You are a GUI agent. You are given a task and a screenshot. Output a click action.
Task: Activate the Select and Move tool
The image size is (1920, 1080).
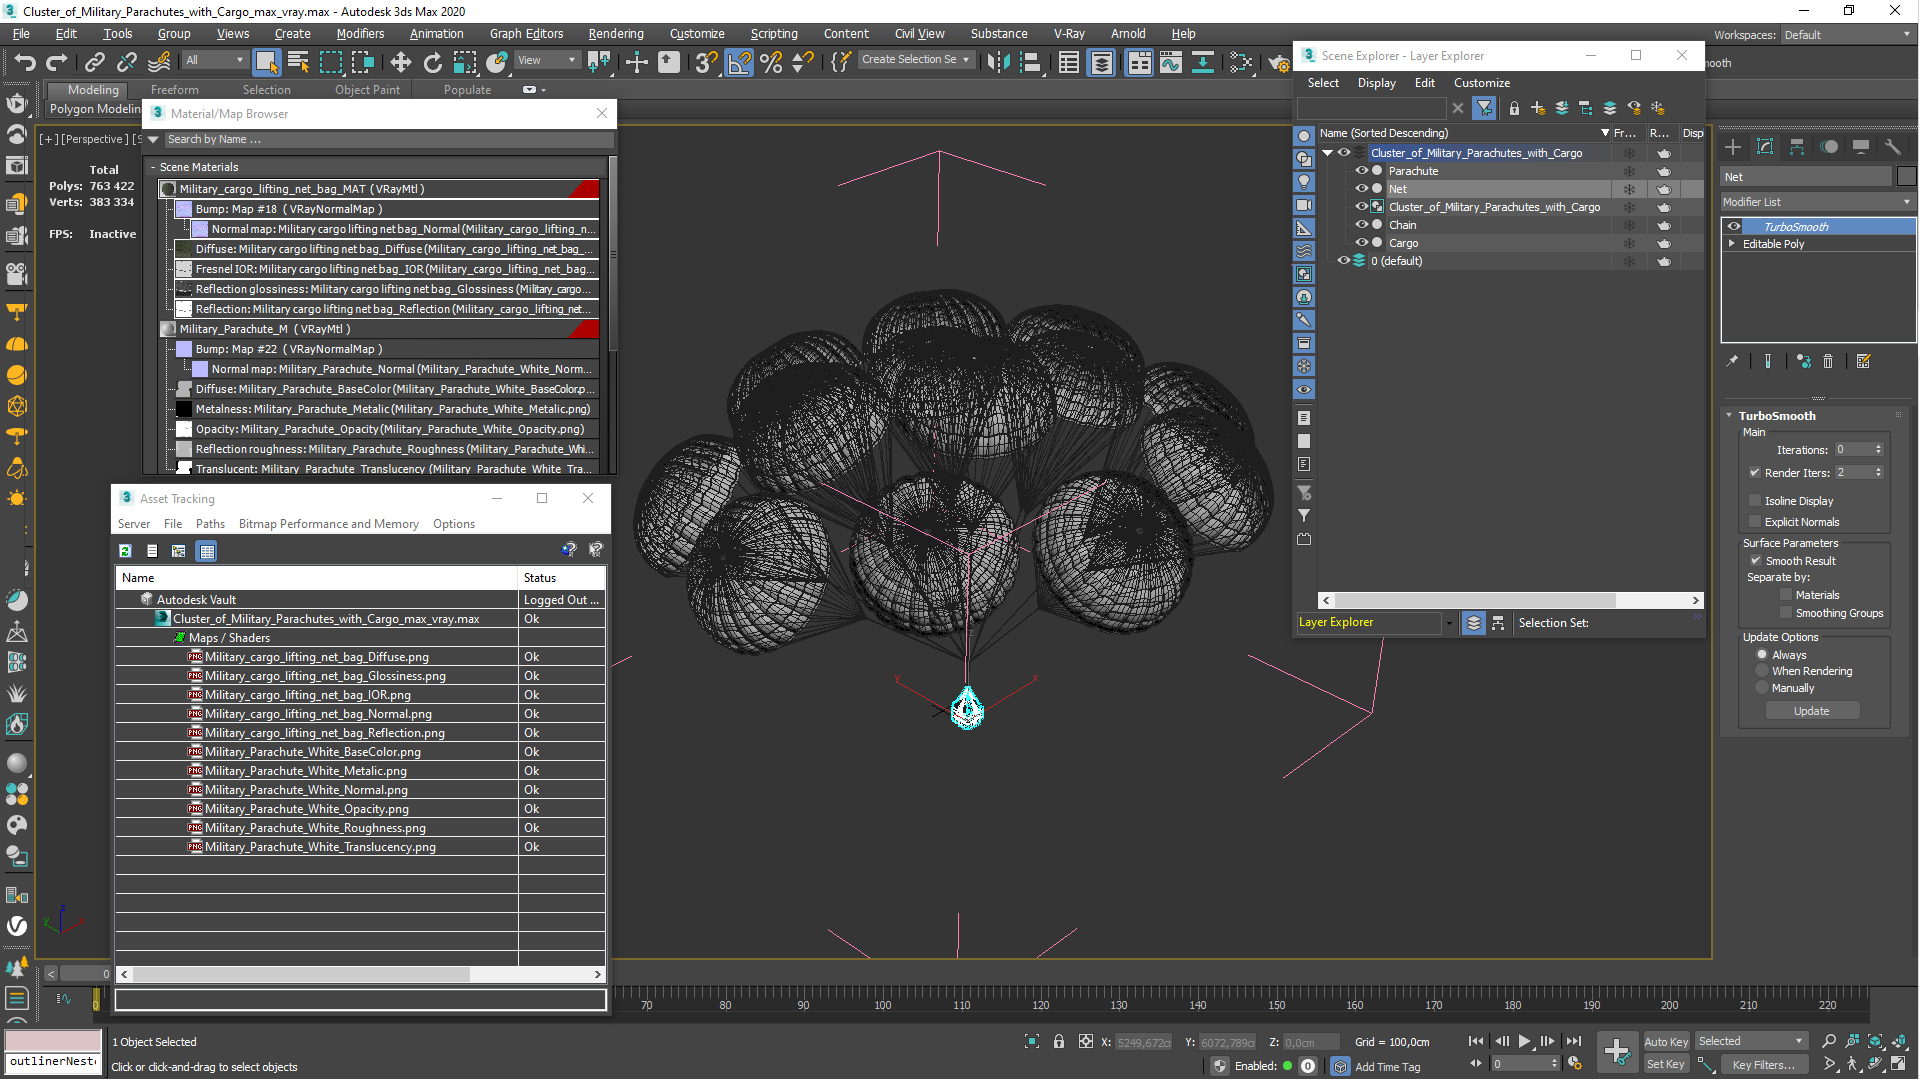[x=401, y=62]
